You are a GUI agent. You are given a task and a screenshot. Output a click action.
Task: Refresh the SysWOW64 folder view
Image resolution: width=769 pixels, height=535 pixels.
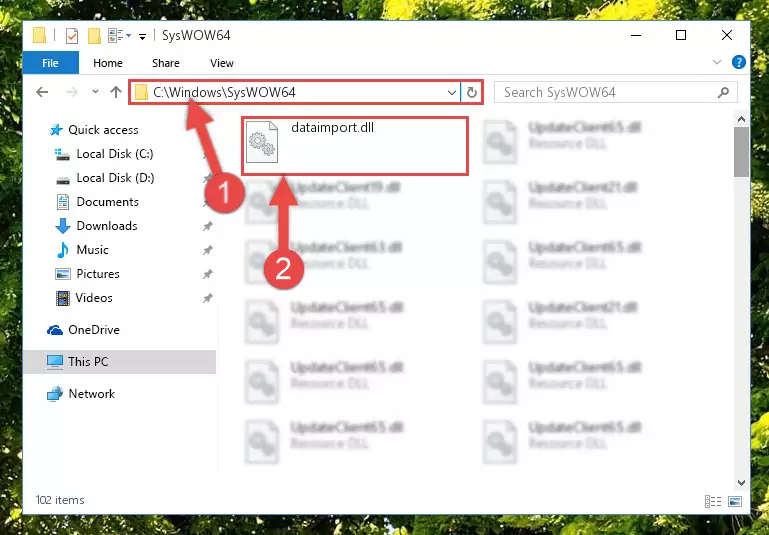pos(472,92)
